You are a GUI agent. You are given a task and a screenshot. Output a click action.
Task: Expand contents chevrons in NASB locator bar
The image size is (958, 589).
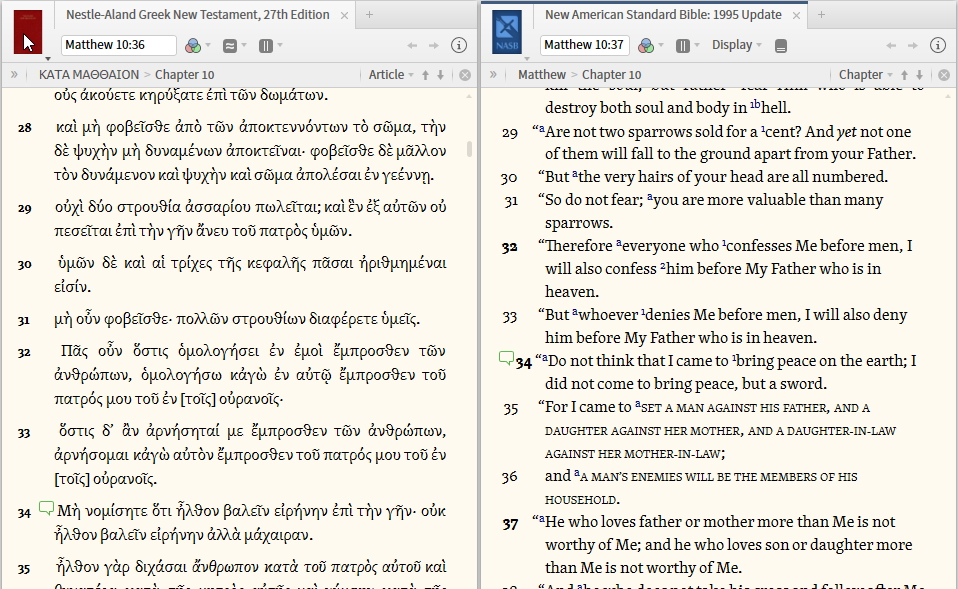pos(493,75)
